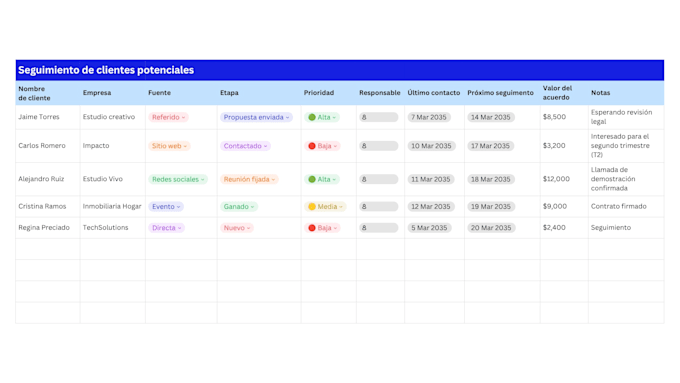Open Baja priority dropdown in Carlos Romero row

[322, 146]
